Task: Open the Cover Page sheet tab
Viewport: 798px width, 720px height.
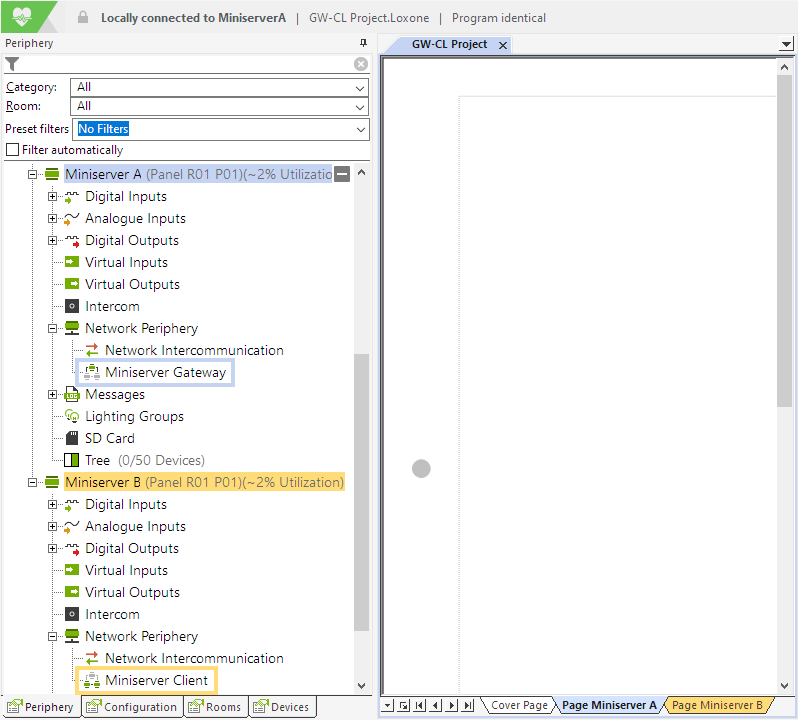Action: [519, 705]
